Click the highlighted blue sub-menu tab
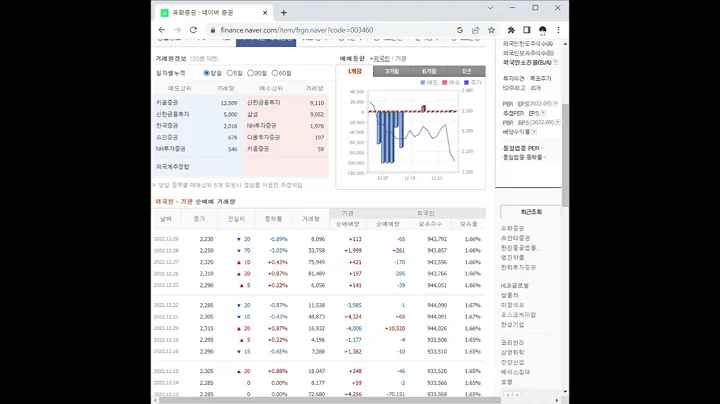 click(266, 41)
